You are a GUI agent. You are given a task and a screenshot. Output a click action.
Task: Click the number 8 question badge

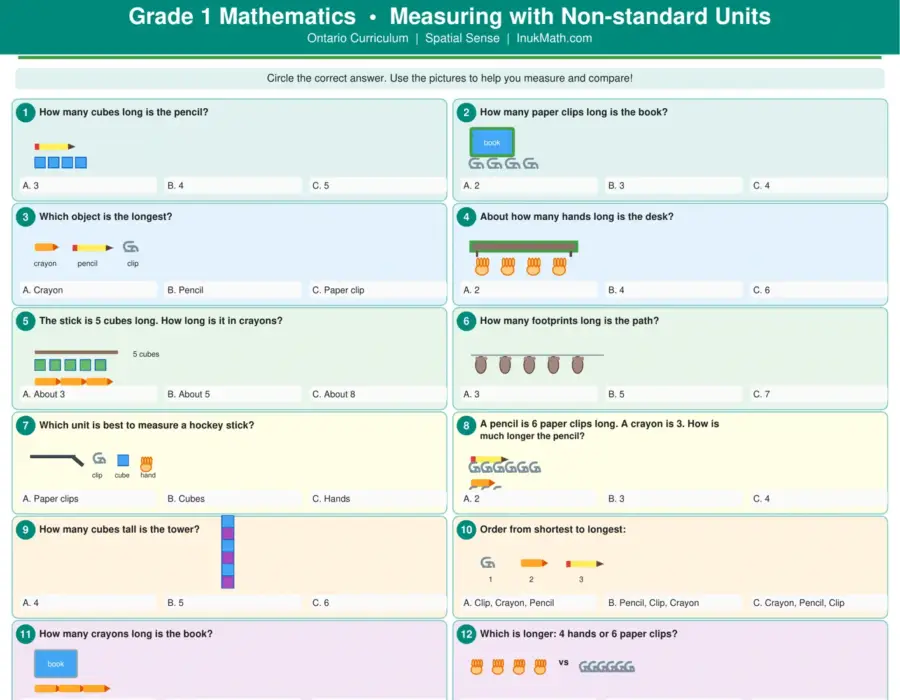[466, 426]
